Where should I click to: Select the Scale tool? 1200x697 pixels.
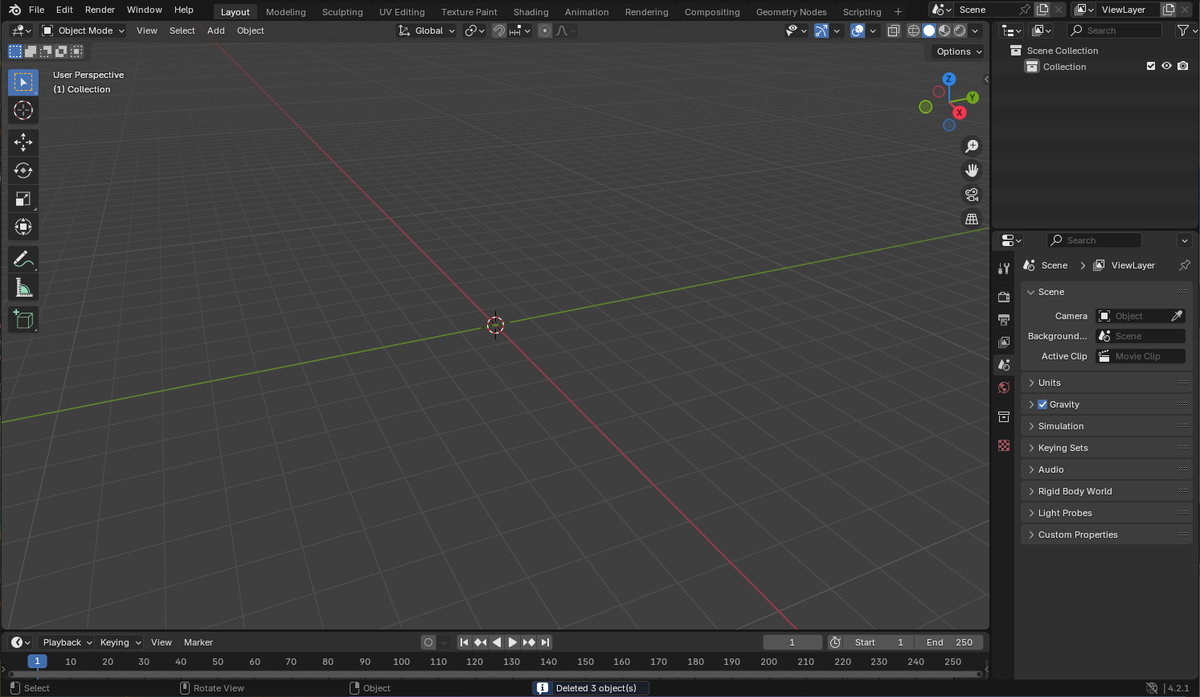coord(23,198)
